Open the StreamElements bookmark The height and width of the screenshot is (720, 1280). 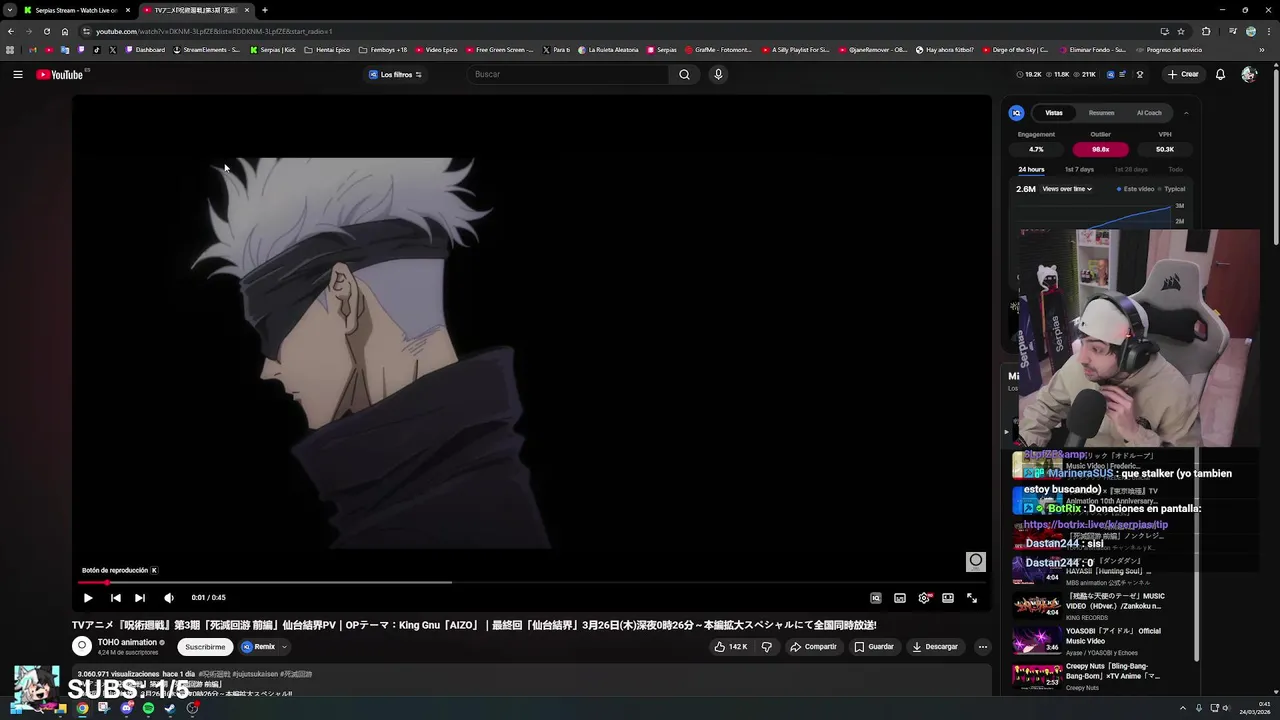207,50
